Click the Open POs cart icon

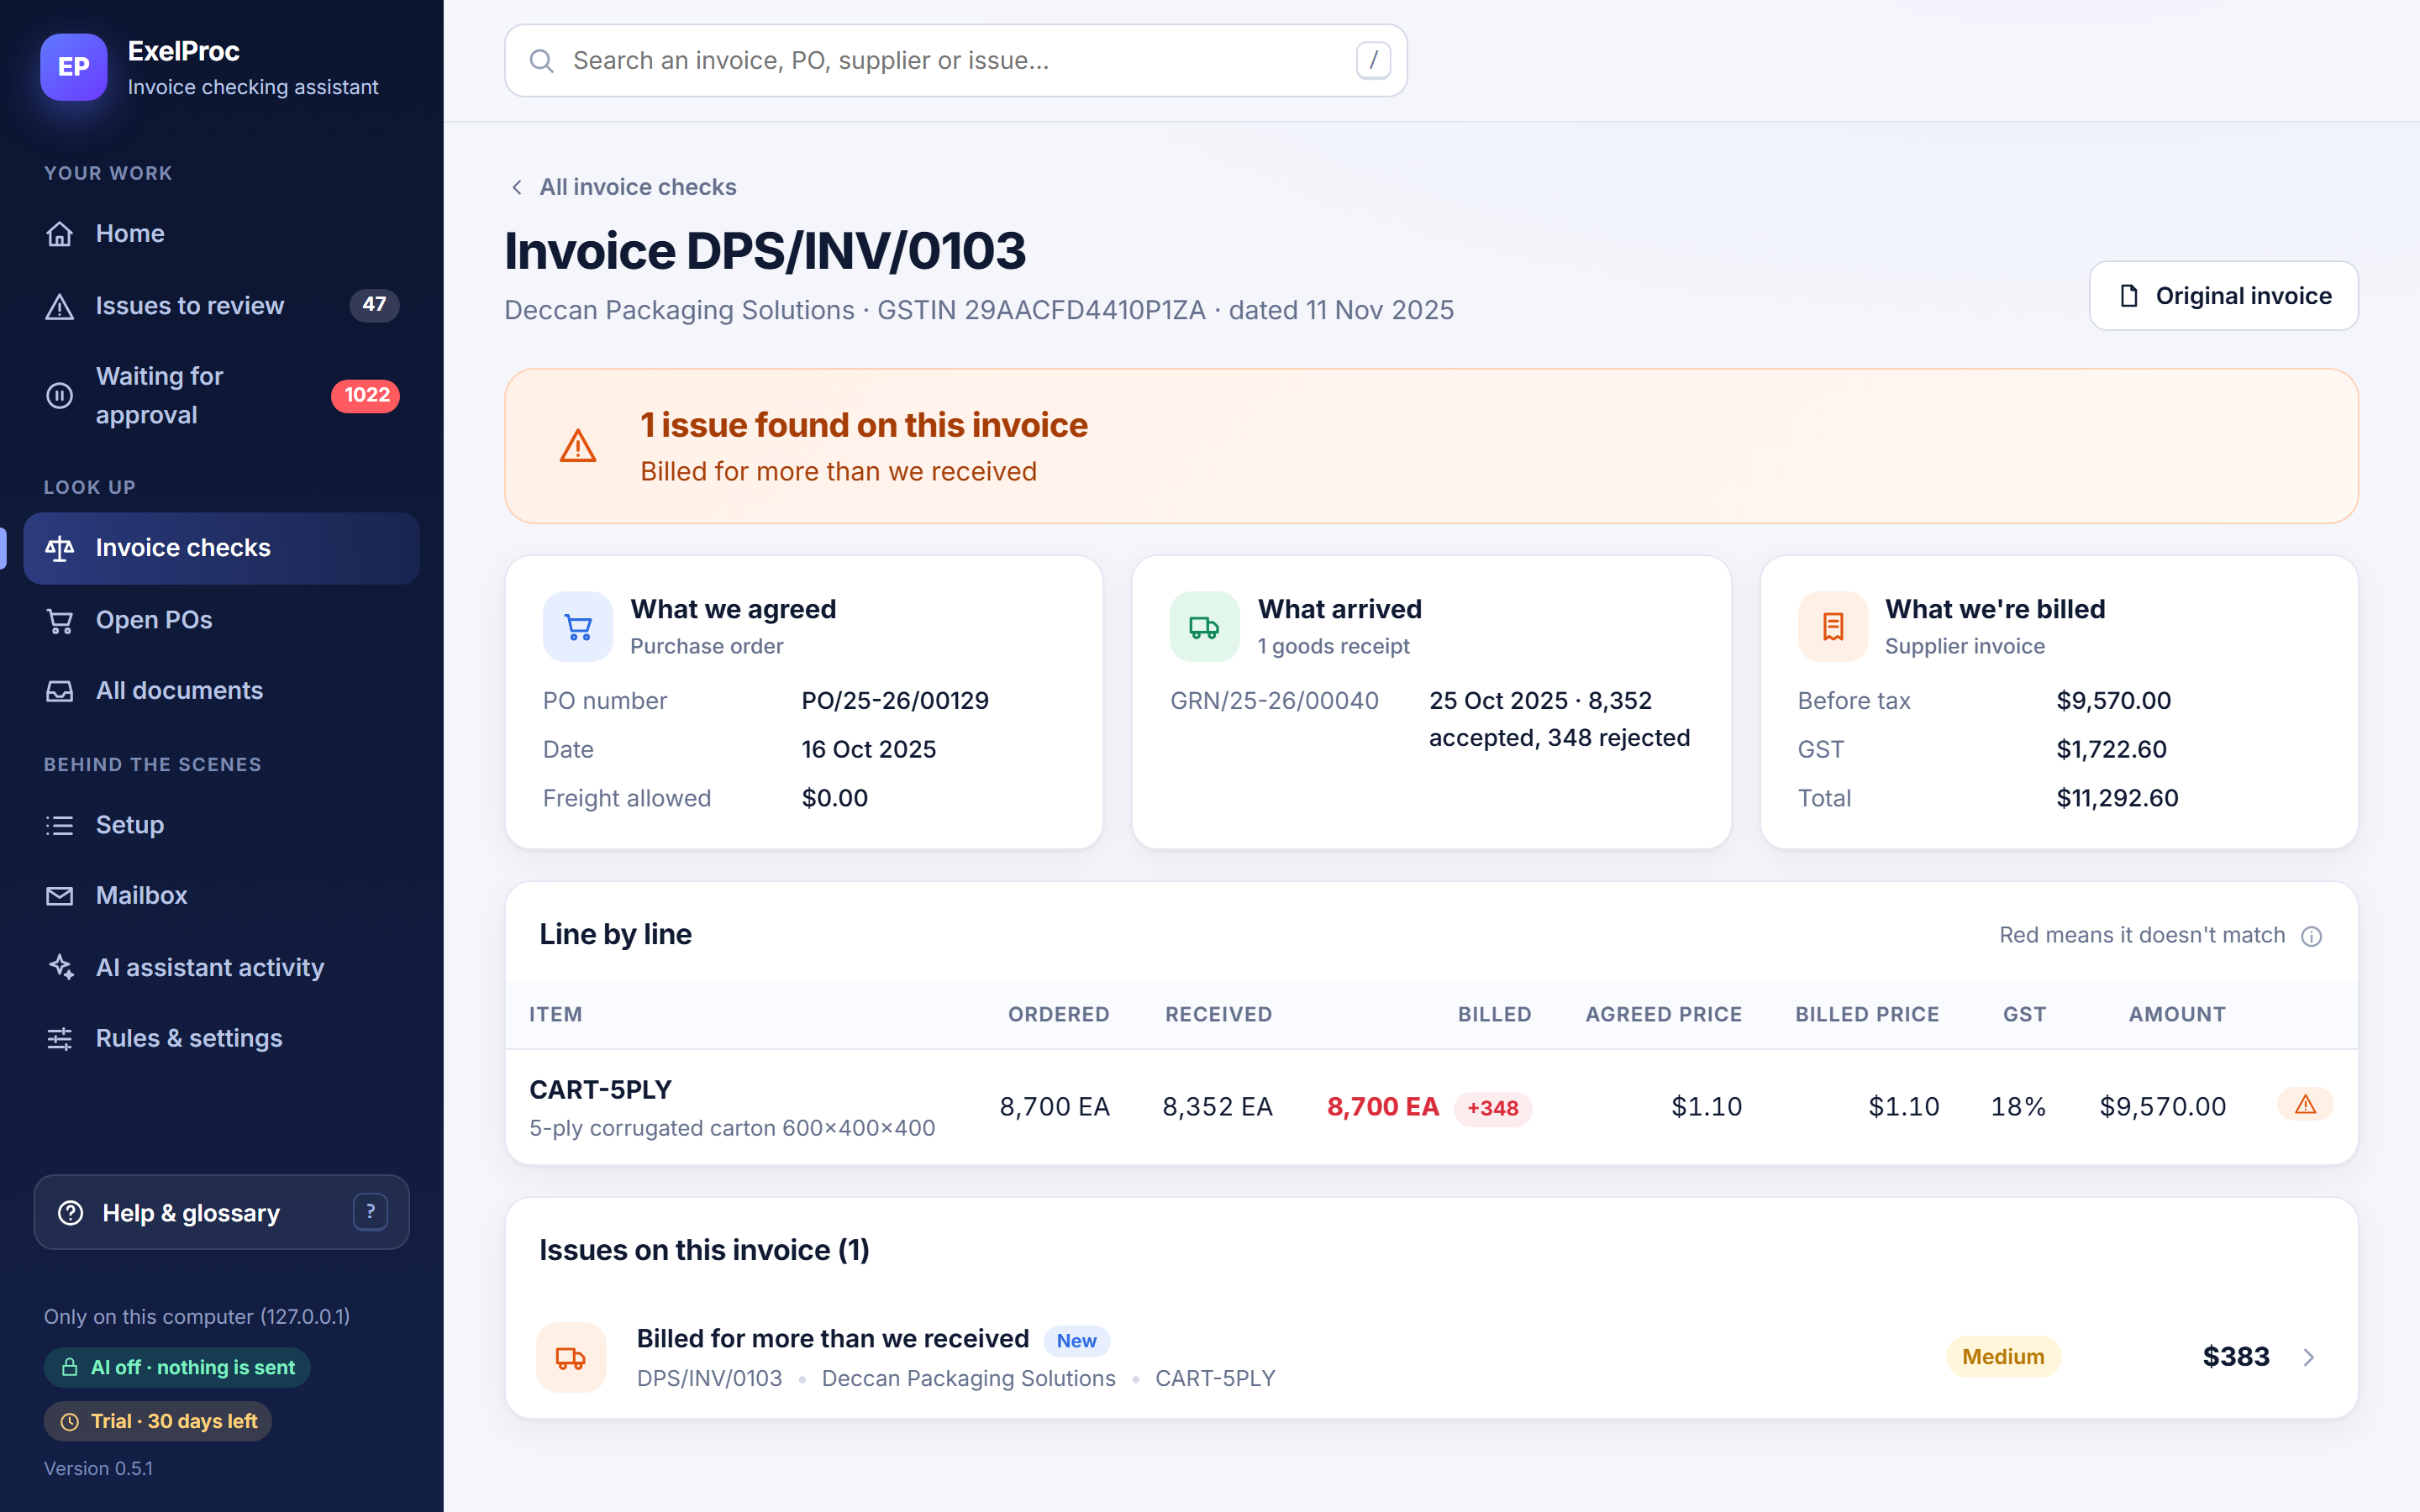(60, 620)
